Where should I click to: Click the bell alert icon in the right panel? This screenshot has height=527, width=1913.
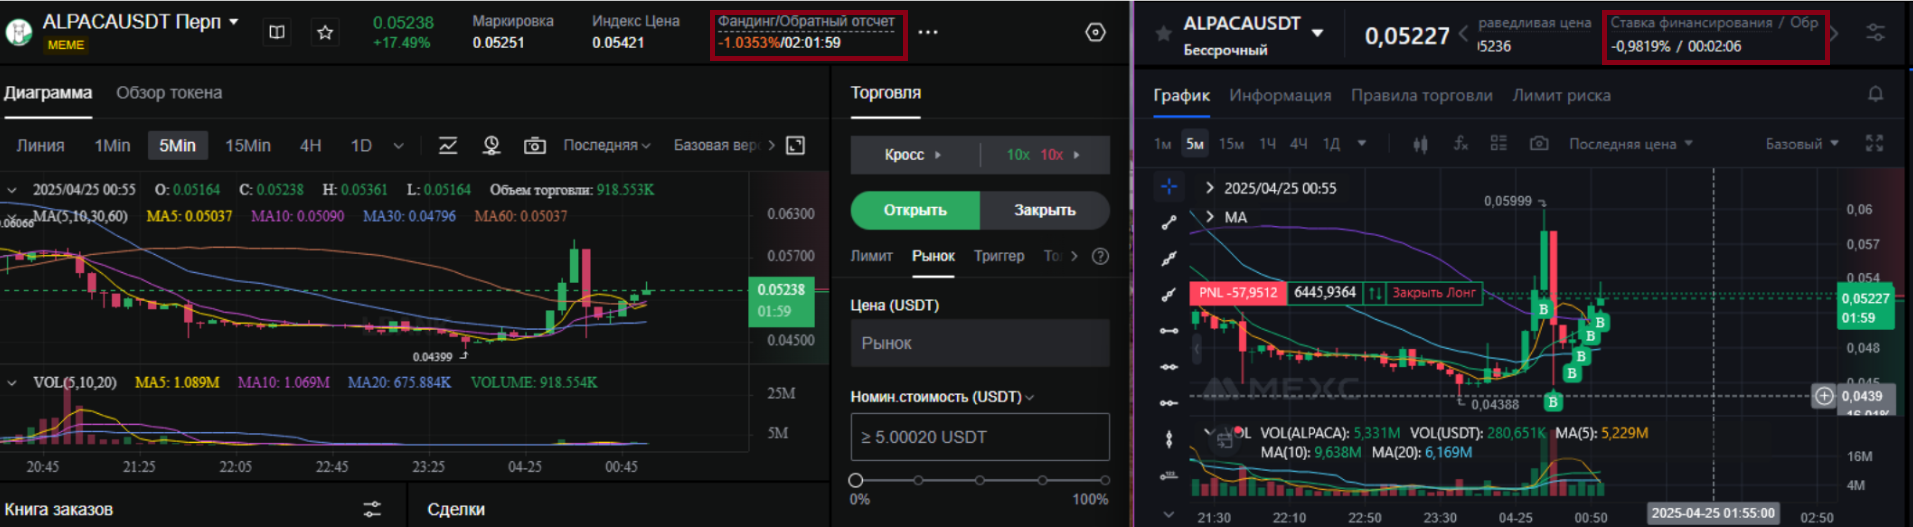point(1875,94)
